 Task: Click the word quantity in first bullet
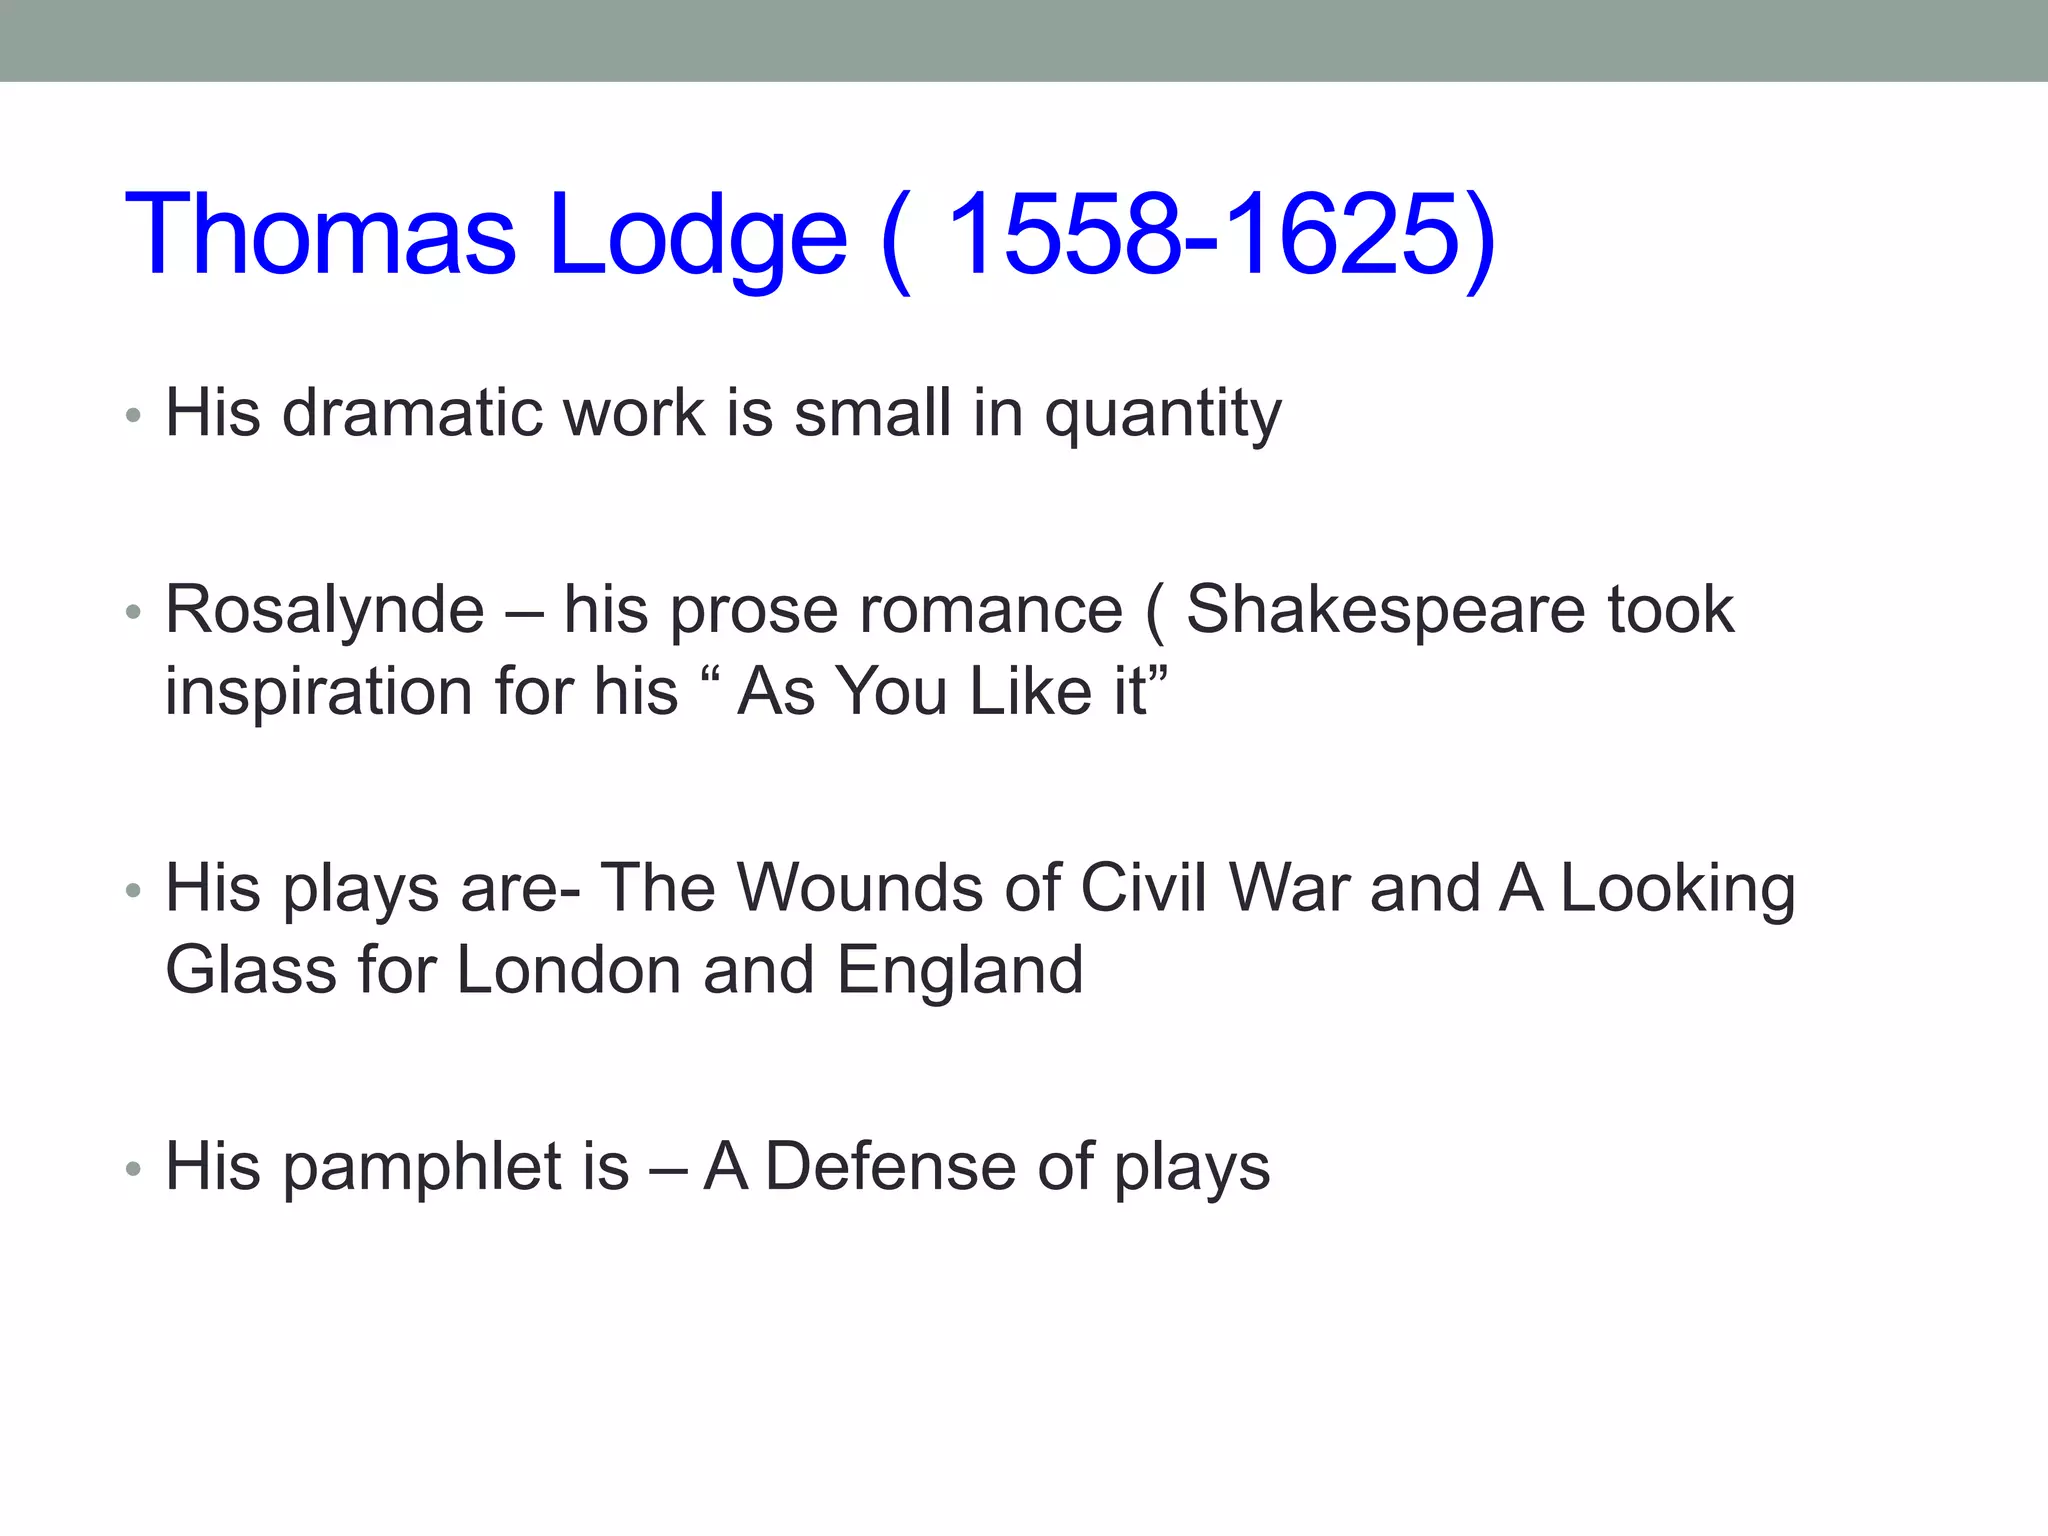tap(1163, 417)
